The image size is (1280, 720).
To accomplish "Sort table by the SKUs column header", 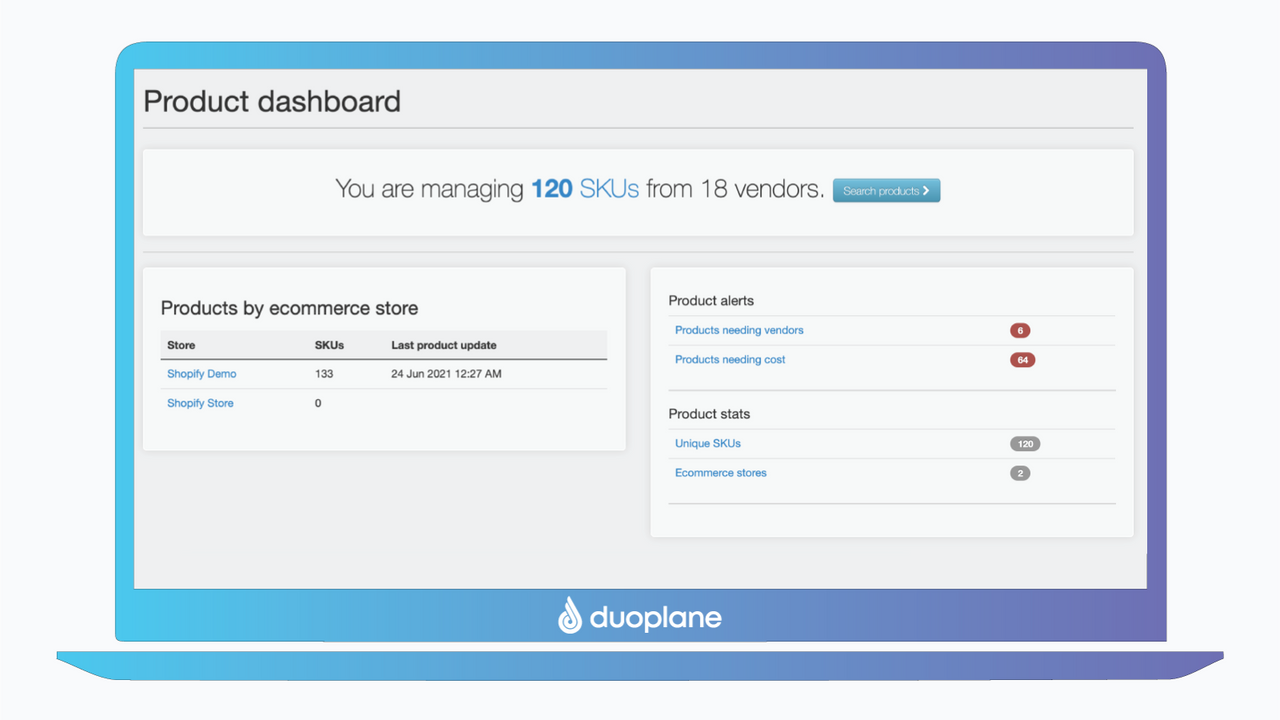I will (327, 345).
